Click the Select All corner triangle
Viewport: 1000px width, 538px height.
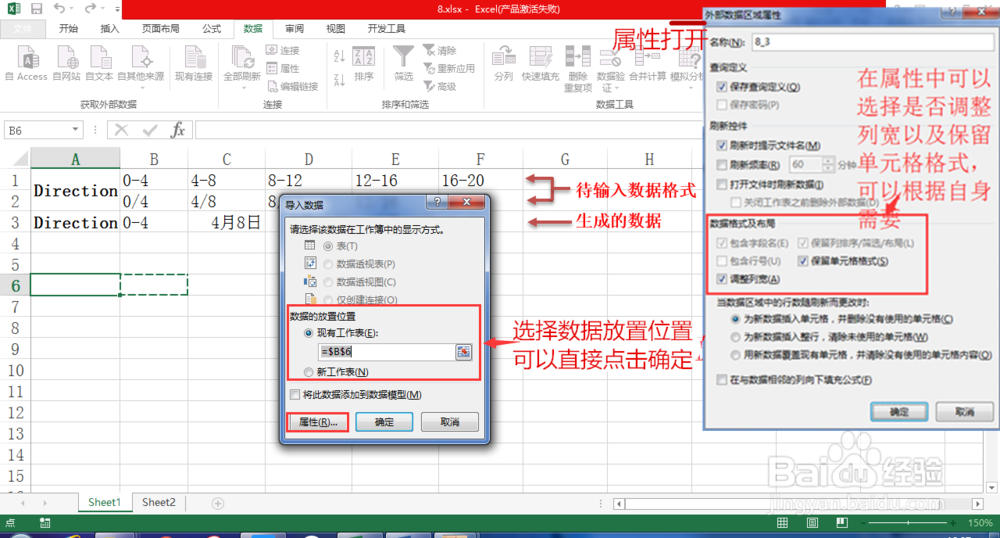click(20, 158)
